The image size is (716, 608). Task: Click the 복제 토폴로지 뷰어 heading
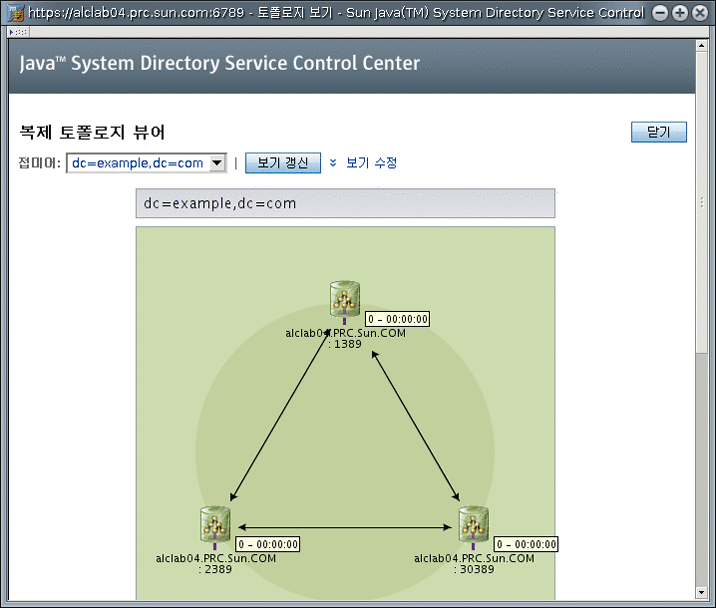click(x=92, y=132)
